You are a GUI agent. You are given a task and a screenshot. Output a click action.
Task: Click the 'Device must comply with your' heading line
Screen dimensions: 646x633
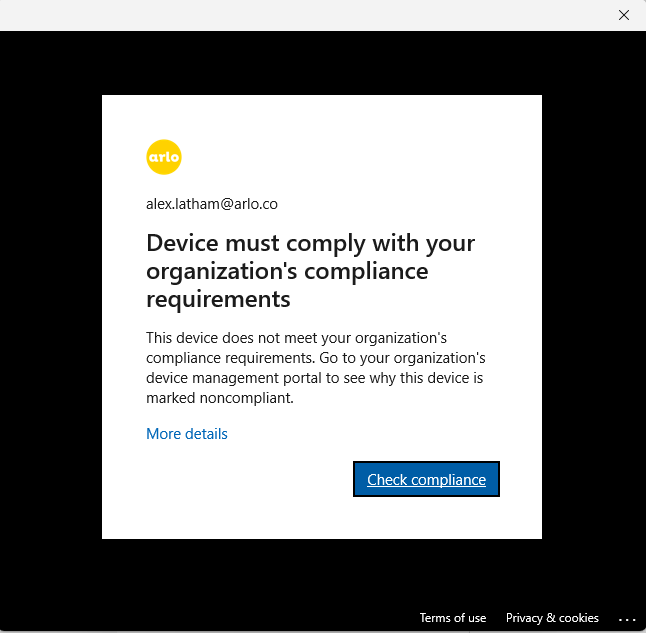coord(310,243)
